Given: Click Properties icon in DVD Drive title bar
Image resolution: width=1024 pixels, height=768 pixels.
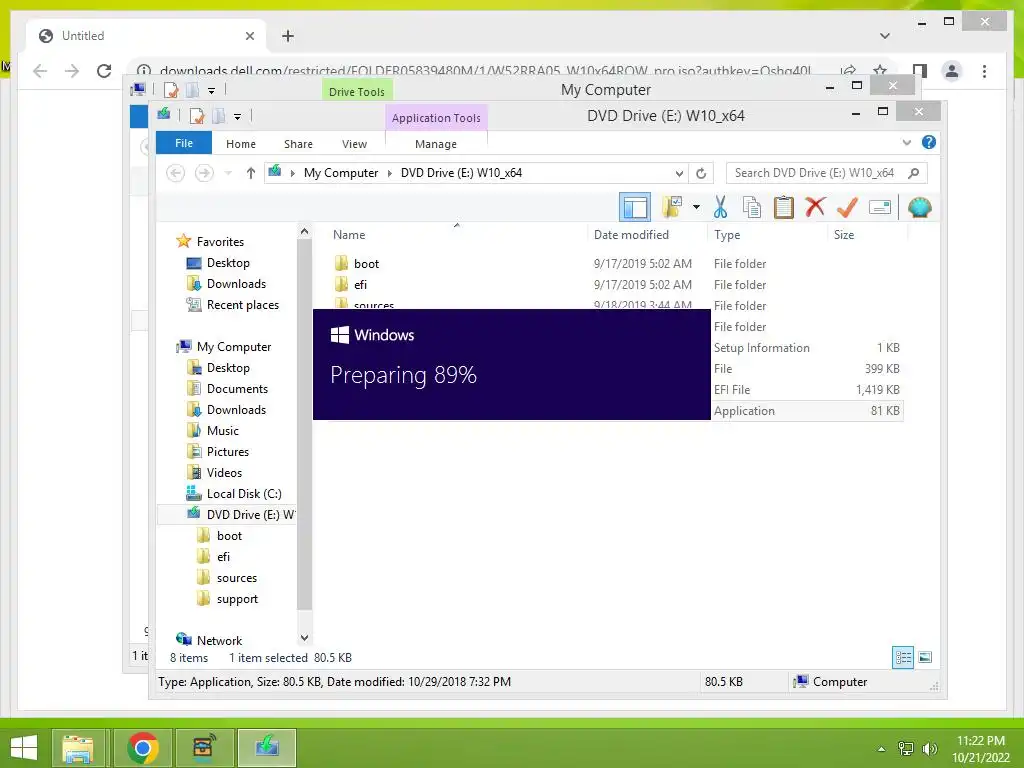Looking at the screenshot, I should [197, 116].
